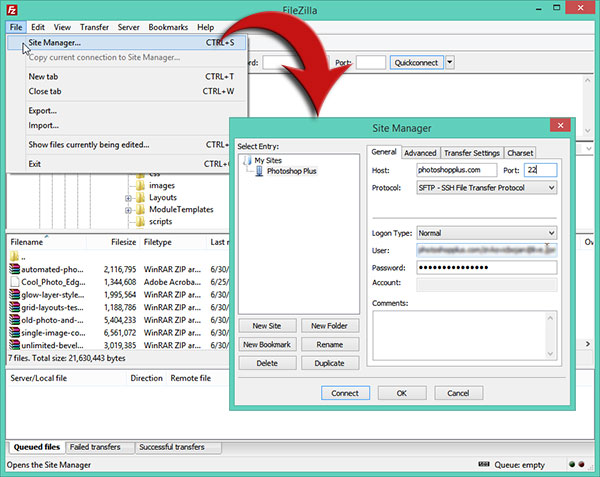Select the Queued files tab
Image resolution: width=600 pixels, height=477 pixels.
tap(36, 447)
